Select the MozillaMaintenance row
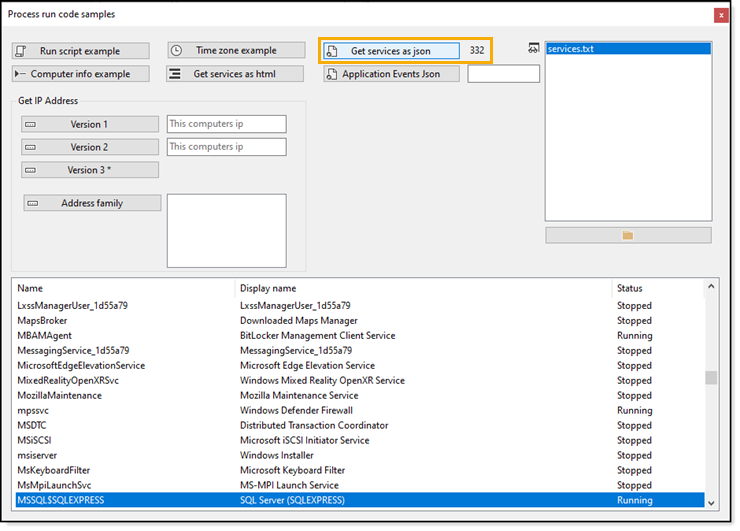This screenshot has width=740, height=531. [x=360, y=396]
